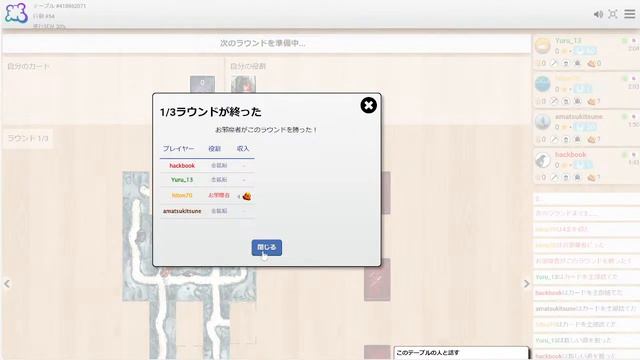Click the お邪魔者 role text for hiton70
Viewport: 640px width, 360px height.
[219, 196]
